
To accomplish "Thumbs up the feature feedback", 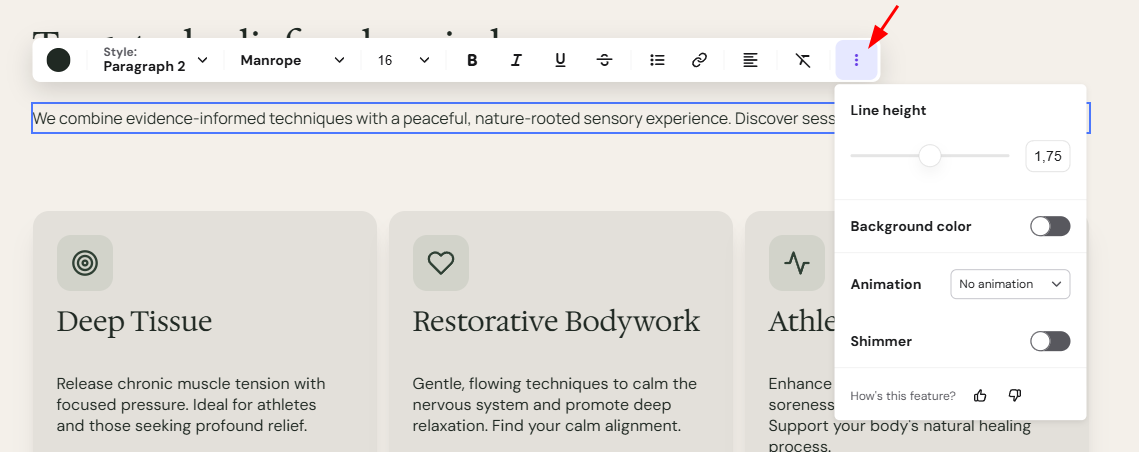I will [981, 395].
